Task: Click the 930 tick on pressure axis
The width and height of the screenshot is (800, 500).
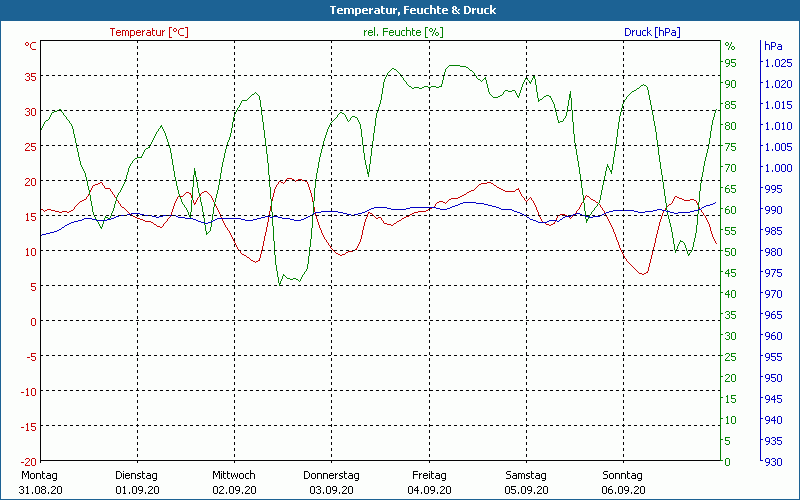Action: pyautogui.click(x=773, y=461)
